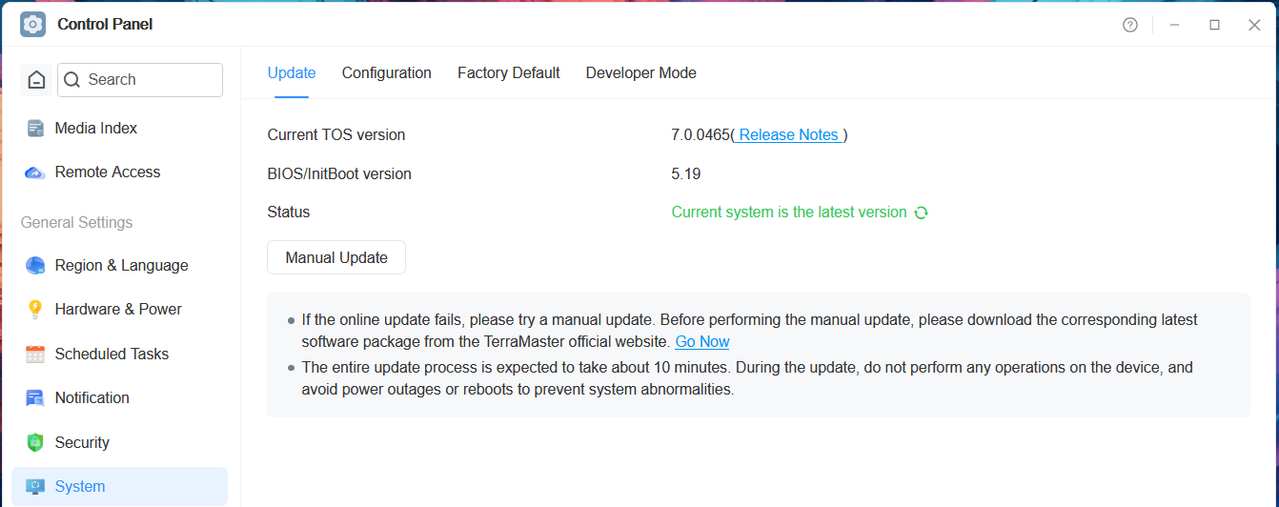Screen dimensions: 1279x507
Task: Open the Release Notes link
Action: click(x=789, y=135)
